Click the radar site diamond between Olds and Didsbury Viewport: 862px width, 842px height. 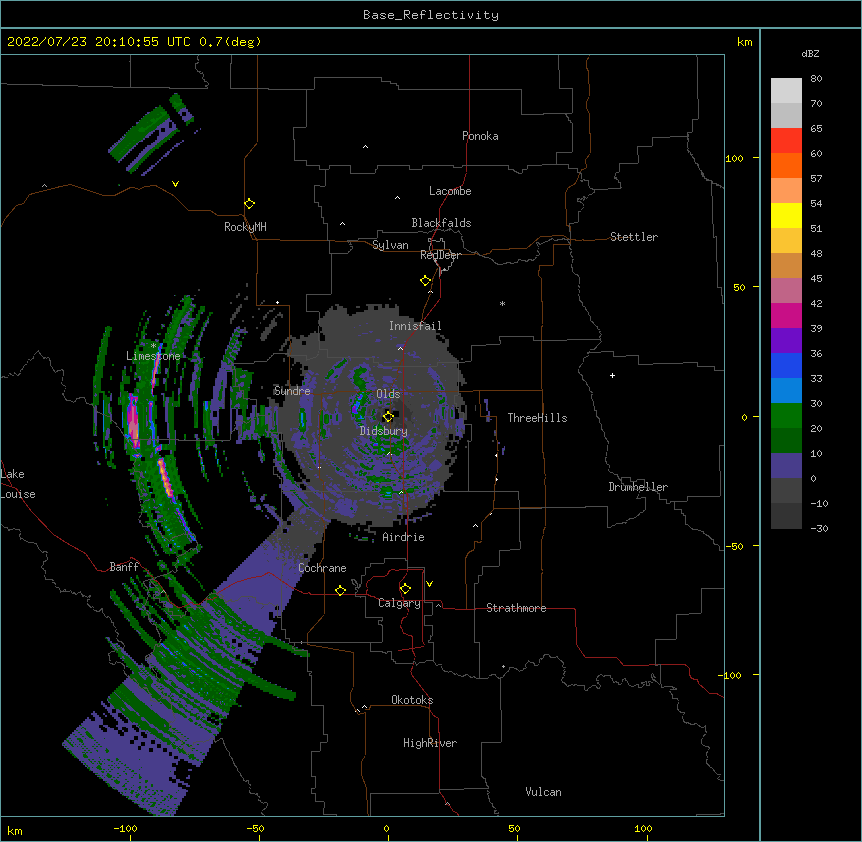(388, 416)
